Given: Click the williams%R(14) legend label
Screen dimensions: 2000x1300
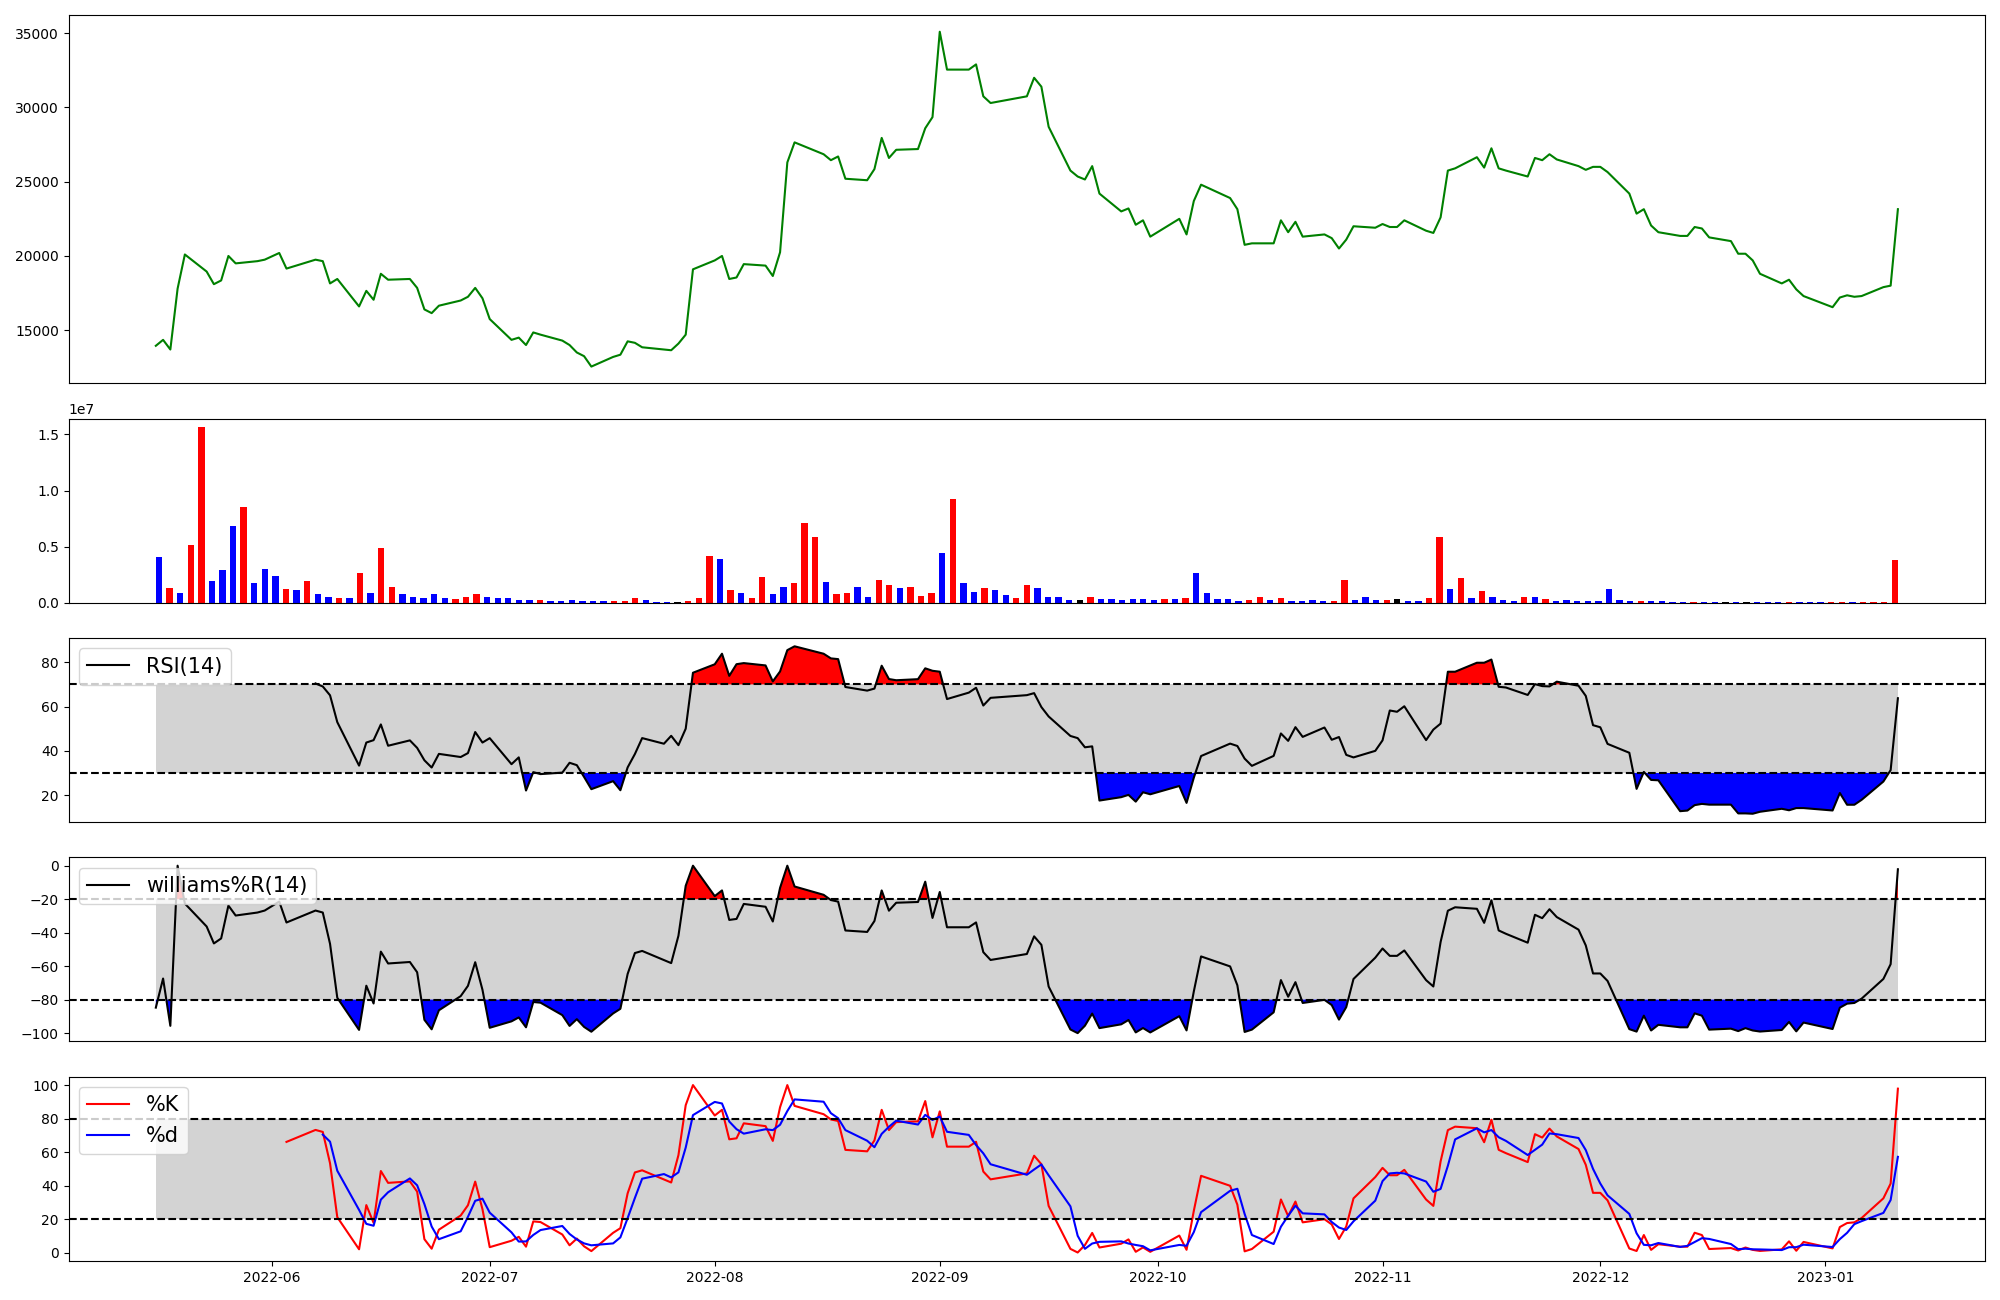Looking at the screenshot, I should click(x=227, y=885).
